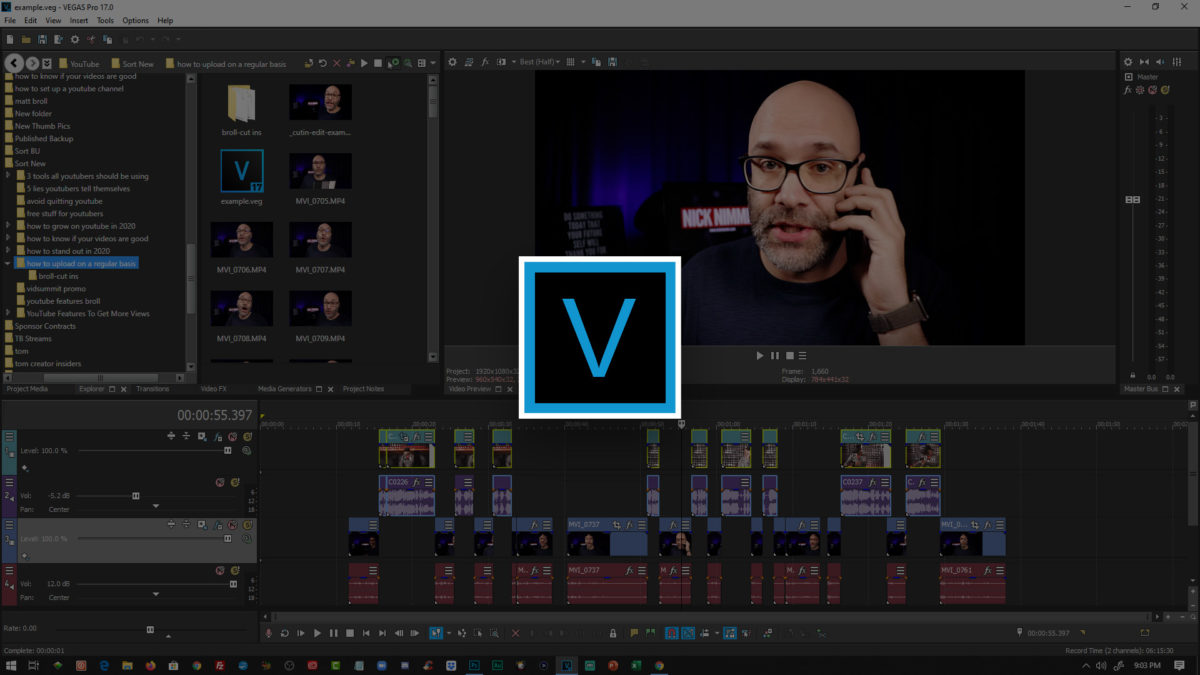Open the Tools menu

[x=105, y=20]
